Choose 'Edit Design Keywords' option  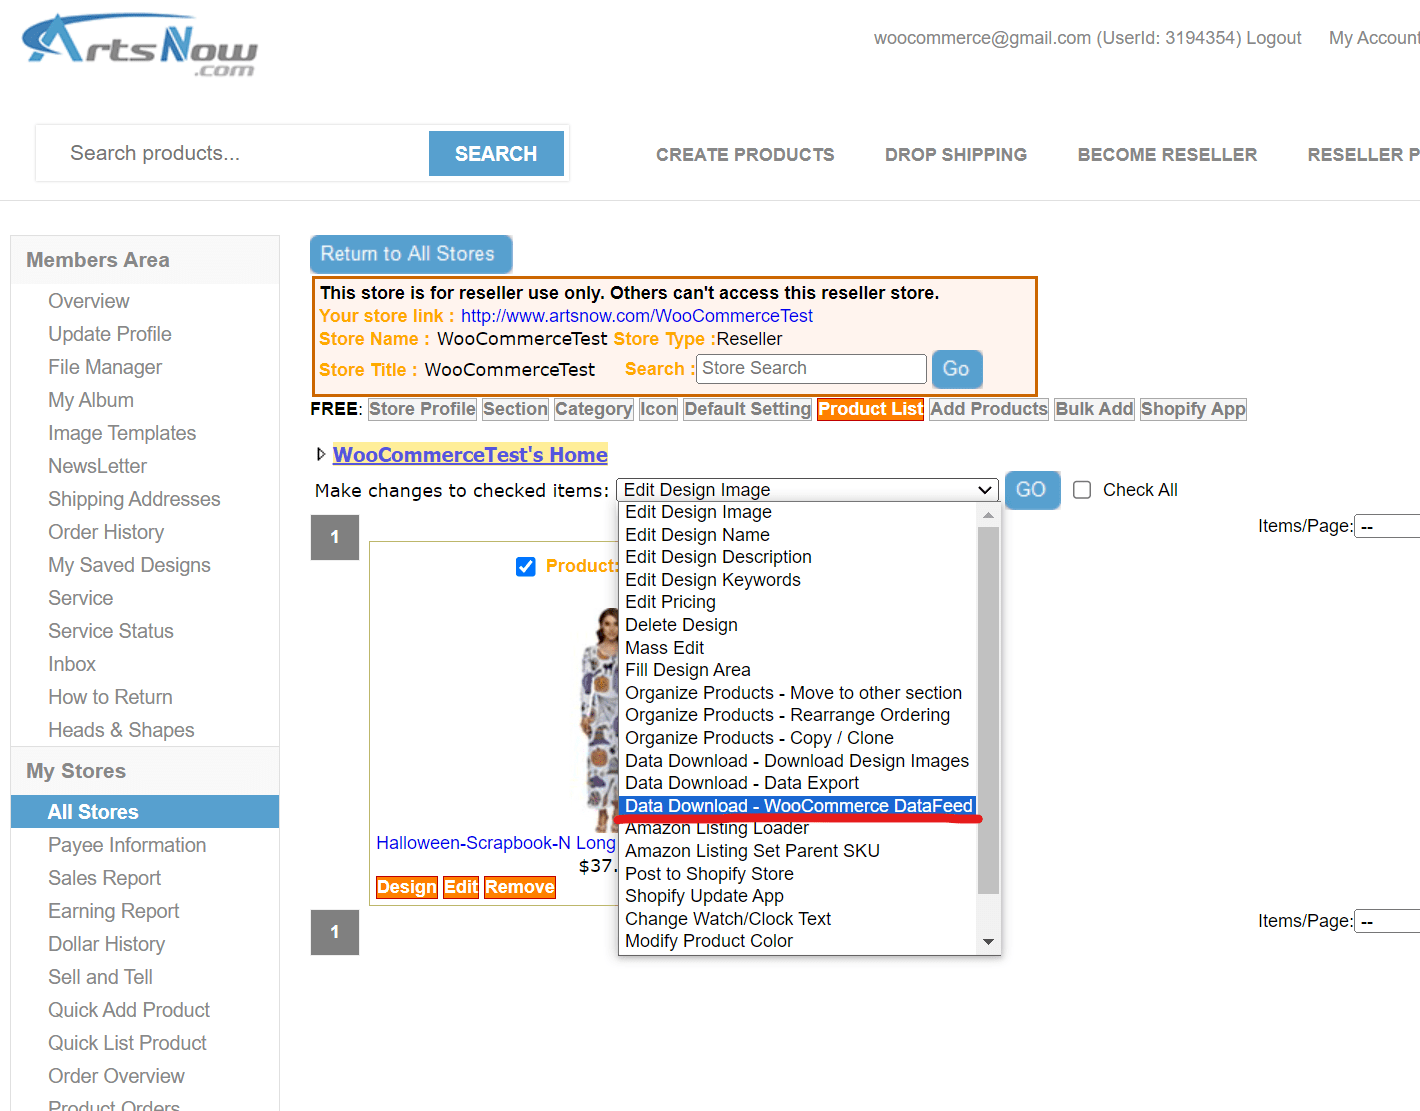click(x=713, y=580)
